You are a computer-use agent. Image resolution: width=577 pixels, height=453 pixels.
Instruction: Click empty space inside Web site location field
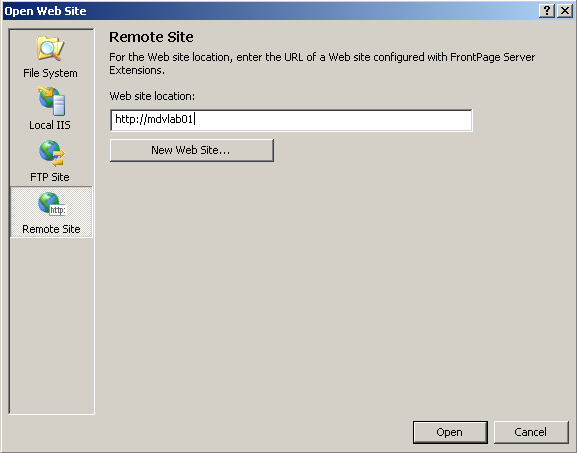pyautogui.click(x=331, y=120)
